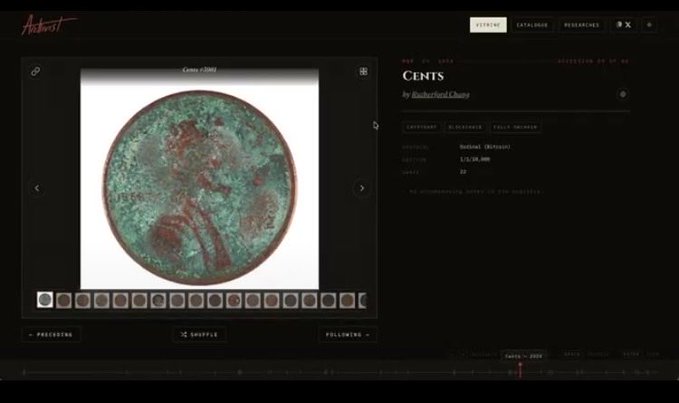Viewport: 679px width, 403px height.
Task: Go to previous image with left chevron
Action: 37,188
